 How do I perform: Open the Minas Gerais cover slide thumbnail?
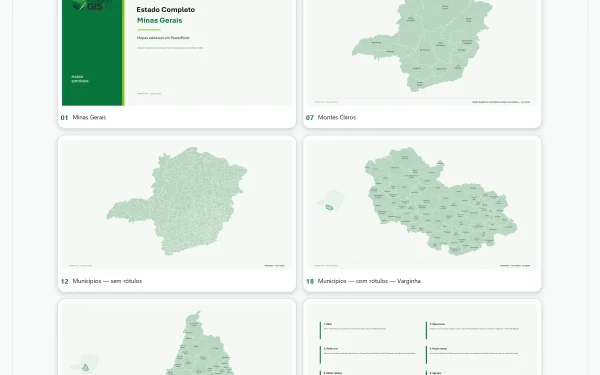177,53
